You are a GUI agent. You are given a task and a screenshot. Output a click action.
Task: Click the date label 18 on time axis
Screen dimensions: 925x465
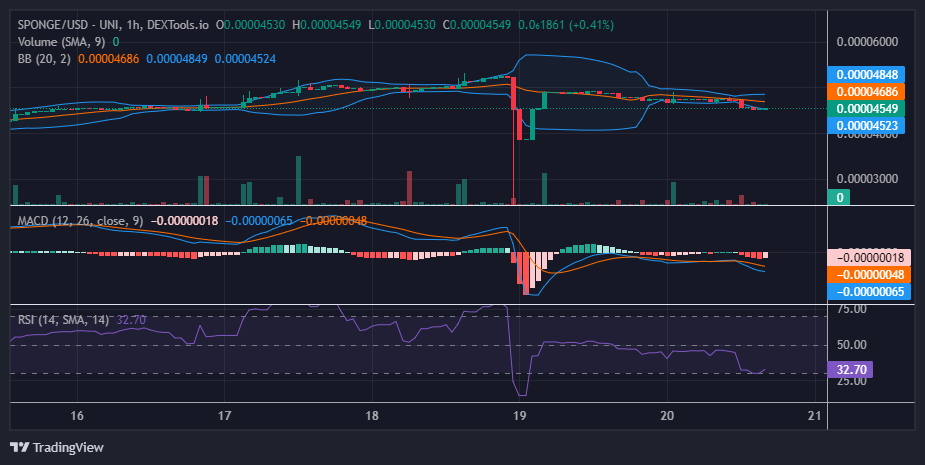coord(372,415)
